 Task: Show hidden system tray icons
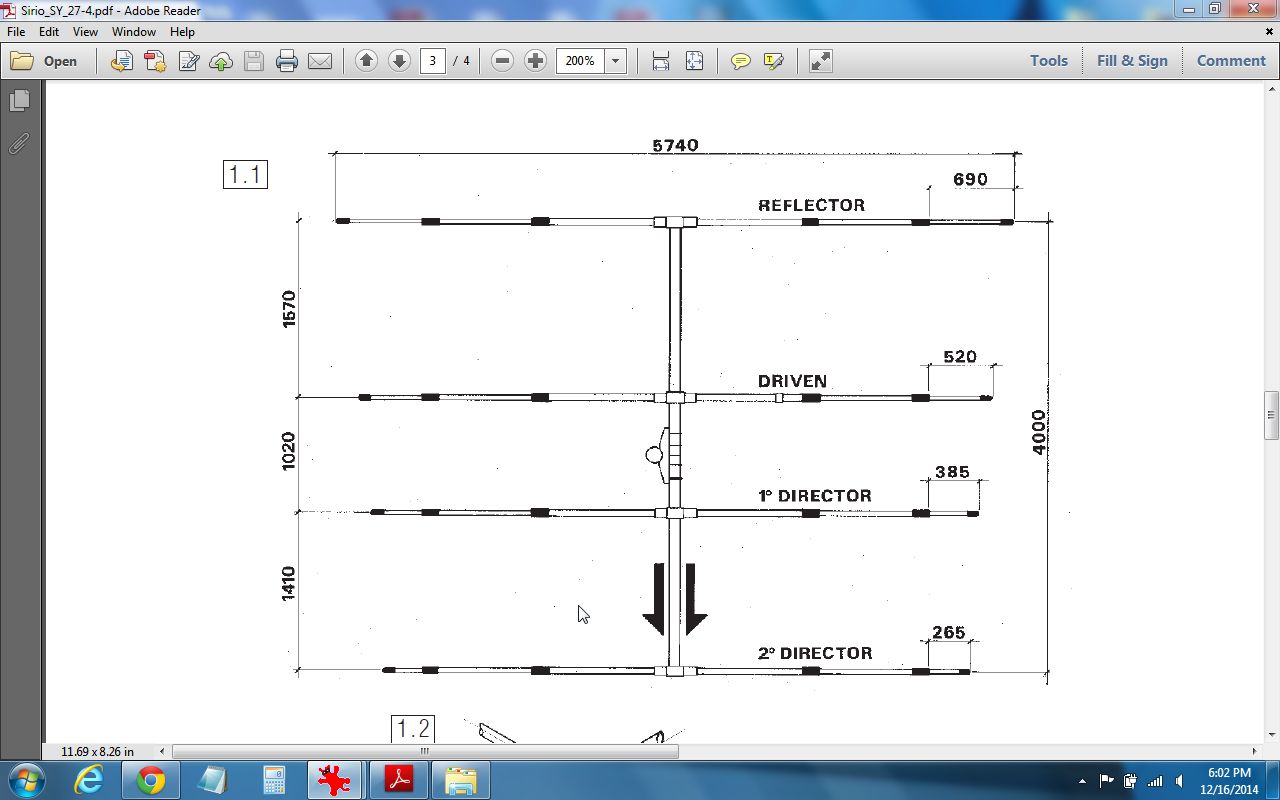point(1082,781)
